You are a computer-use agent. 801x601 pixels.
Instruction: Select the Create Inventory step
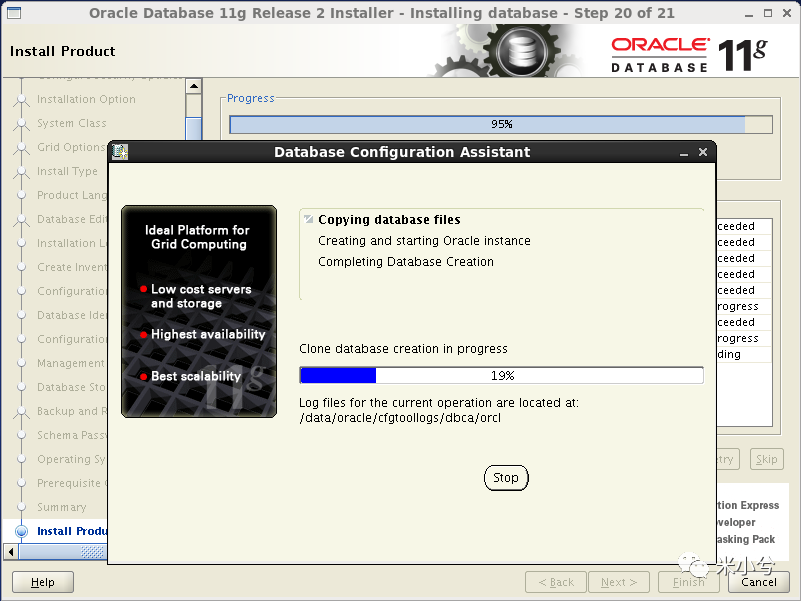coord(72,267)
